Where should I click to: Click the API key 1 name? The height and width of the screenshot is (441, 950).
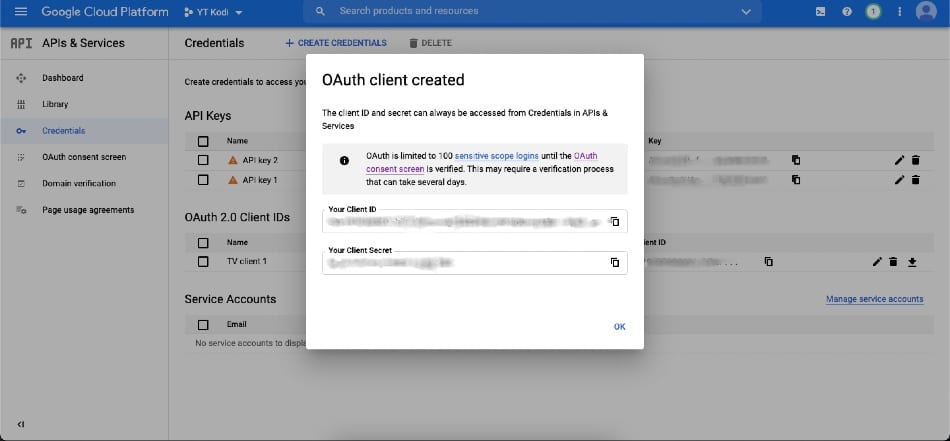(260, 180)
